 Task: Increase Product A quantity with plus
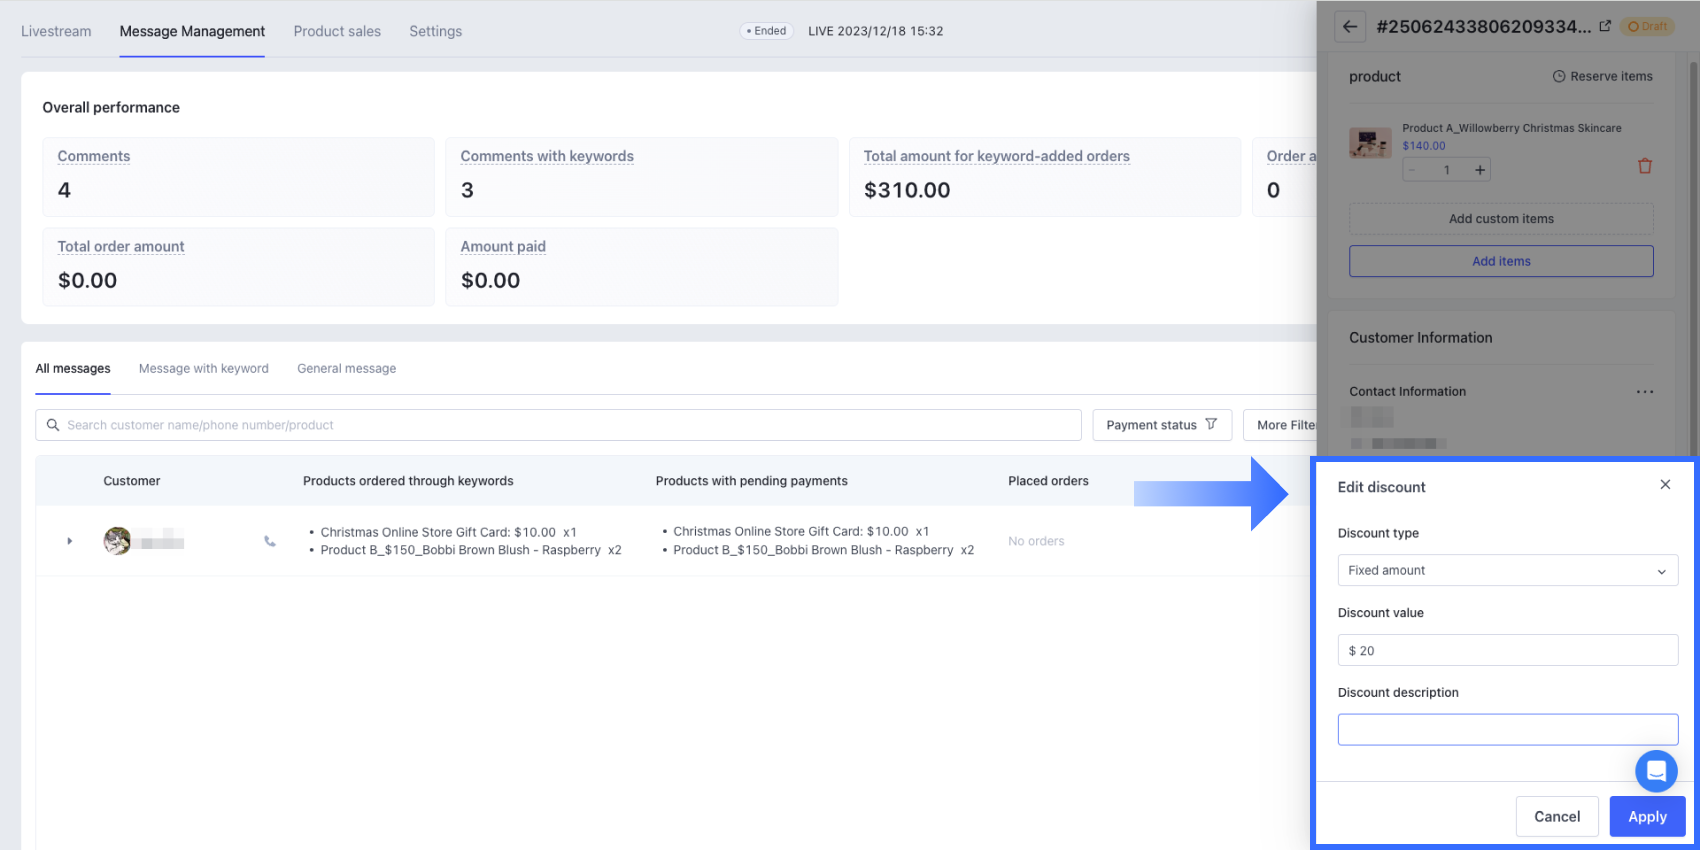pos(1480,170)
